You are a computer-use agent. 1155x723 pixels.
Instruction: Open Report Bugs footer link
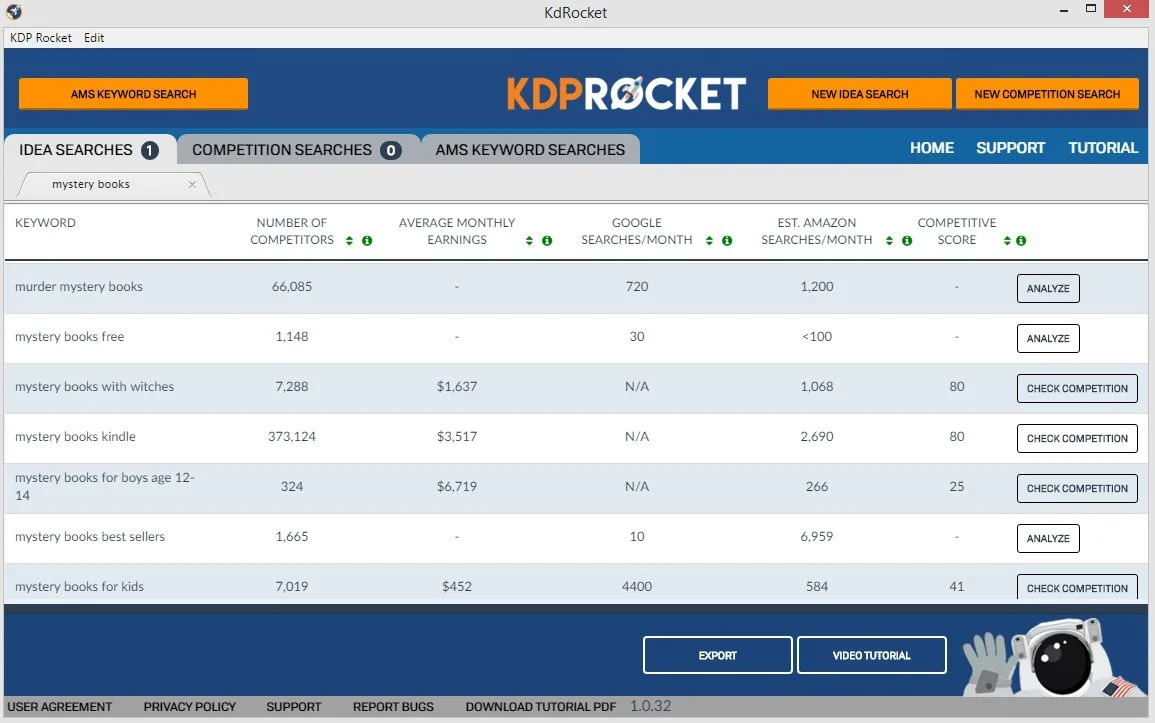coord(393,707)
